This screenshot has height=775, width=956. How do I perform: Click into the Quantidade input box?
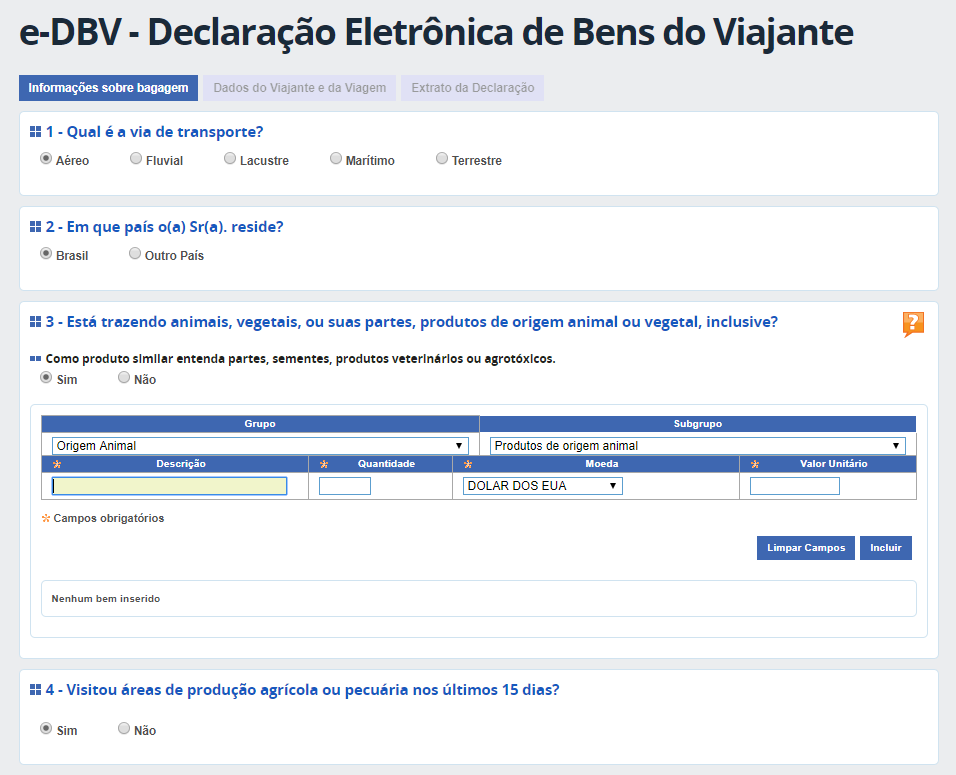pos(345,486)
